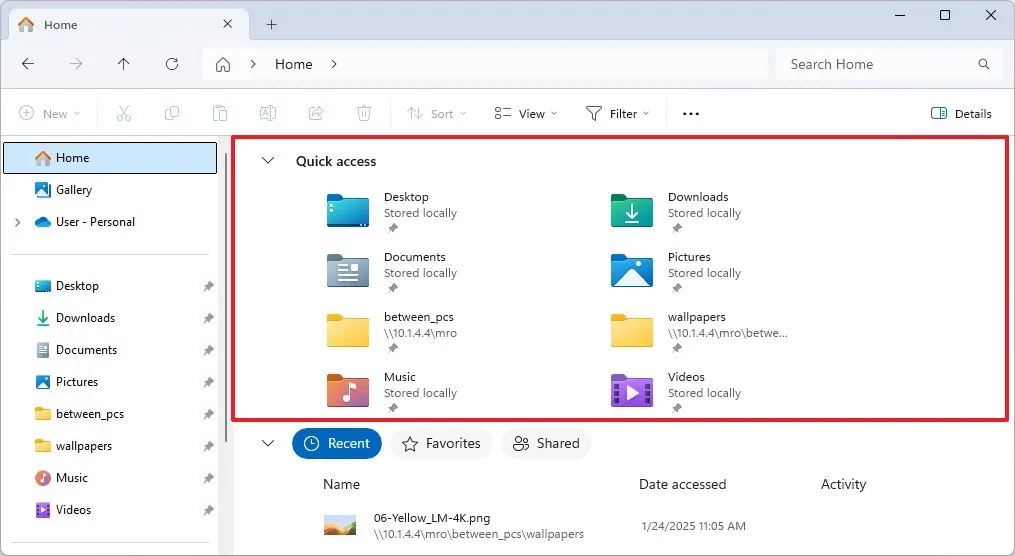
Task: Sort by the Activity column header
Action: point(843,484)
